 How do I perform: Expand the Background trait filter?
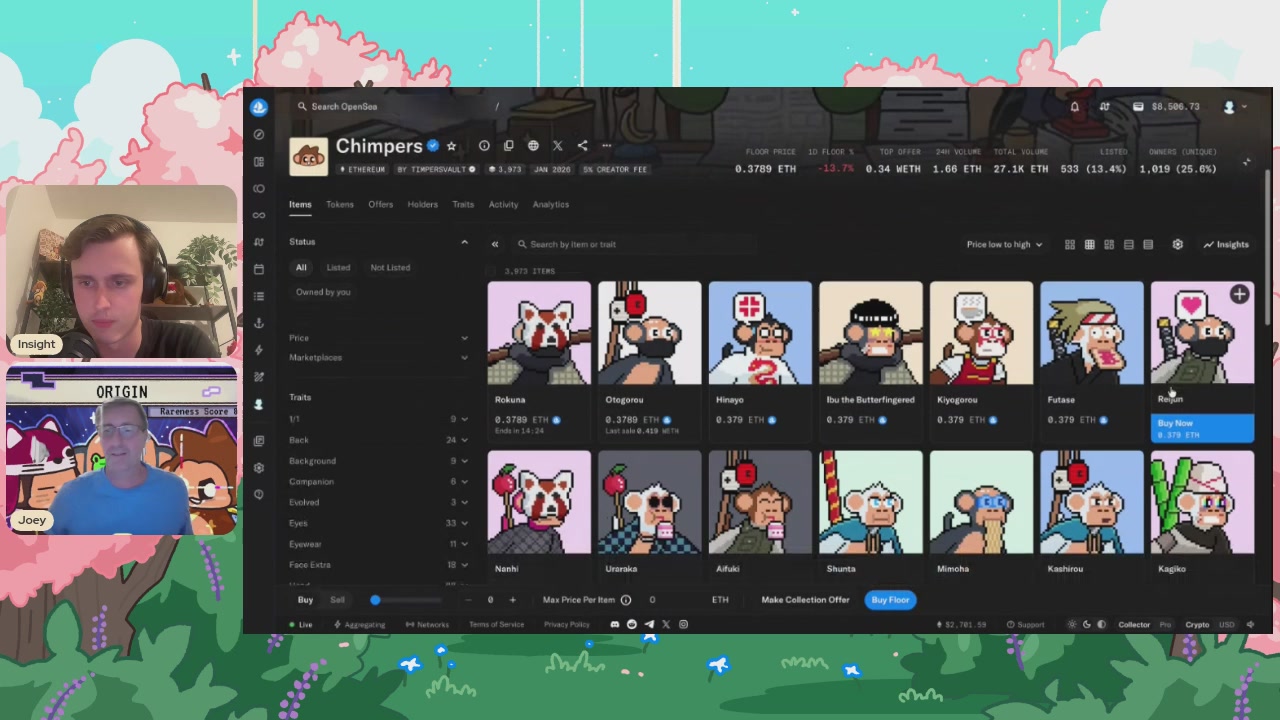click(378, 461)
